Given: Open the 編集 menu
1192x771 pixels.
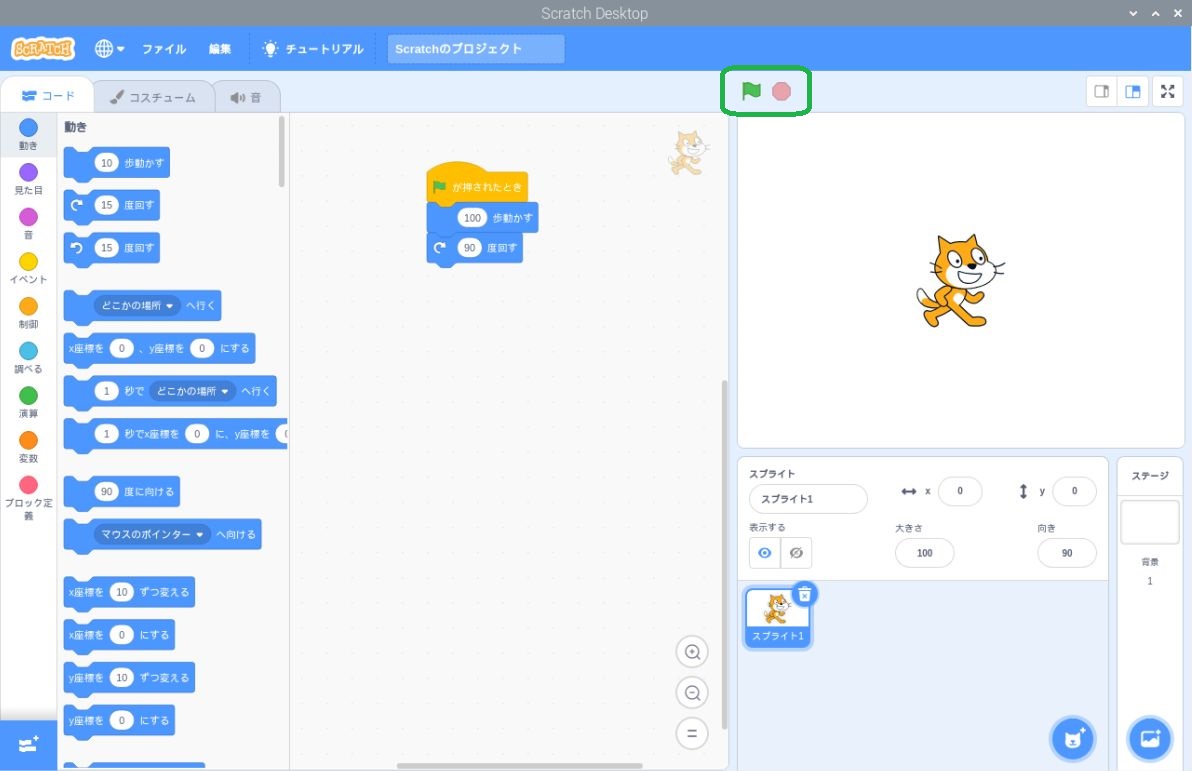Looking at the screenshot, I should point(220,49).
